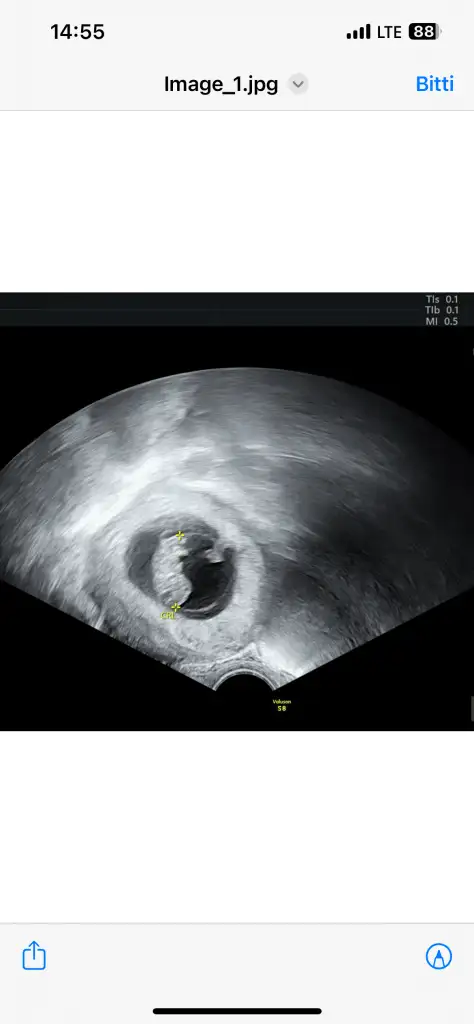Tap the home indicator bar
Viewport: 474px width, 1024px height.
click(x=237, y=1012)
